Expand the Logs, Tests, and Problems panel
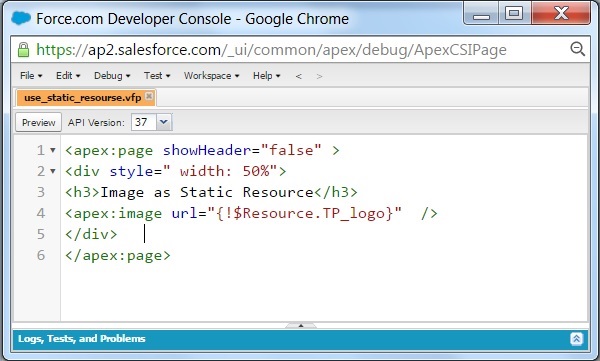 (577, 339)
